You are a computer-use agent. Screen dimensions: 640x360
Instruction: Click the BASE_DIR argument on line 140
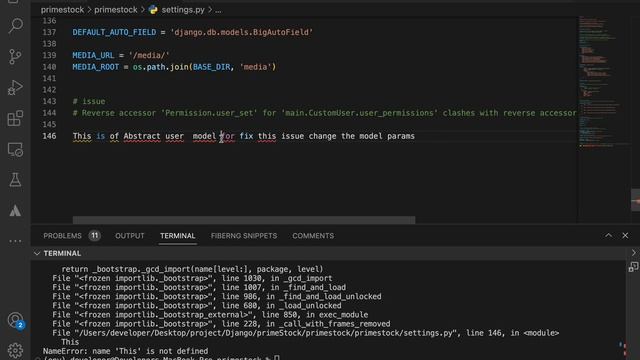point(211,67)
